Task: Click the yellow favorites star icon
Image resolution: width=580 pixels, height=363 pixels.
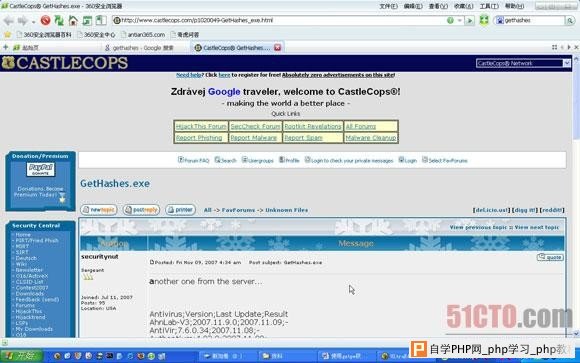Action: click(7, 34)
